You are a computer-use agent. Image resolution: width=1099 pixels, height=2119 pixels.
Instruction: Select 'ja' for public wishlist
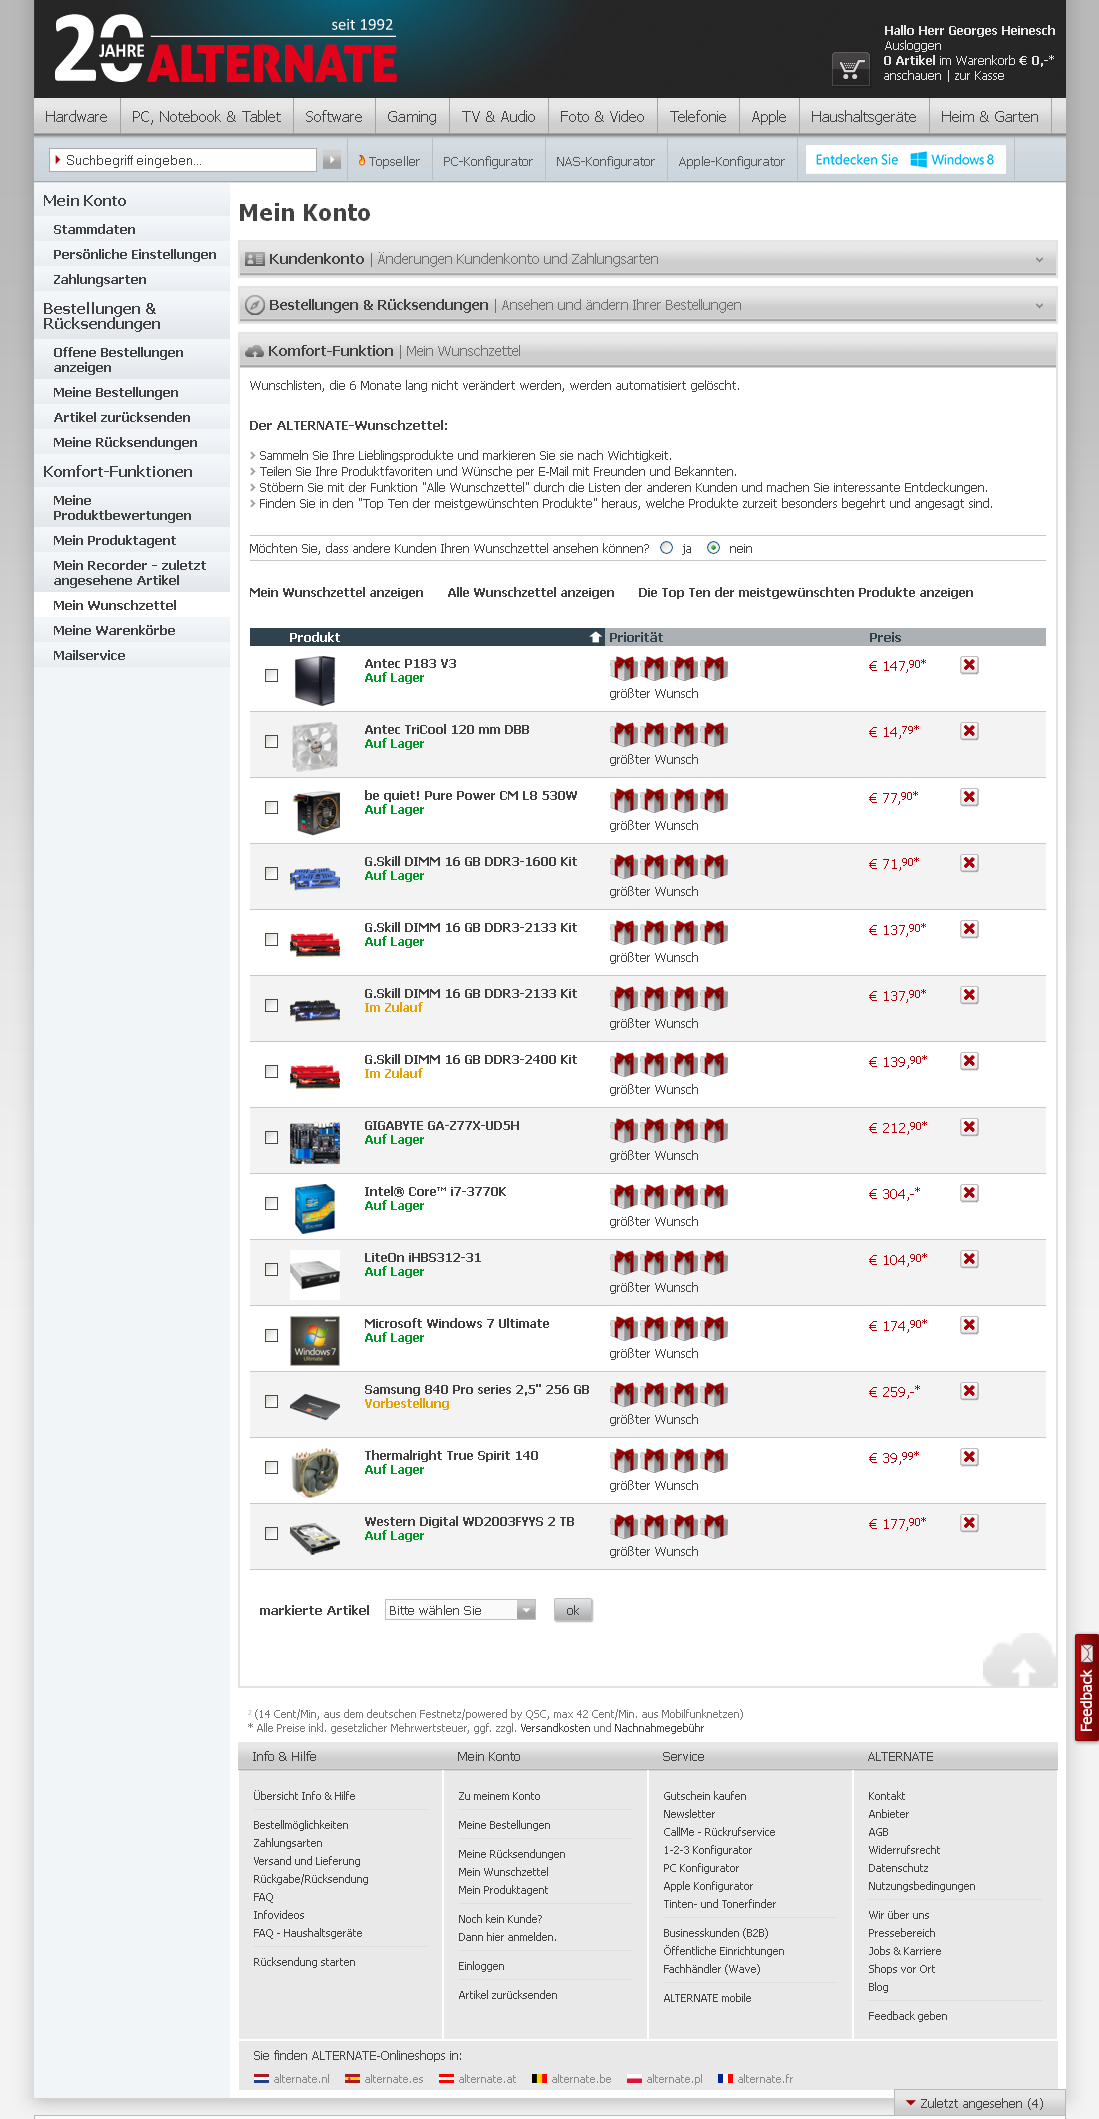[667, 548]
